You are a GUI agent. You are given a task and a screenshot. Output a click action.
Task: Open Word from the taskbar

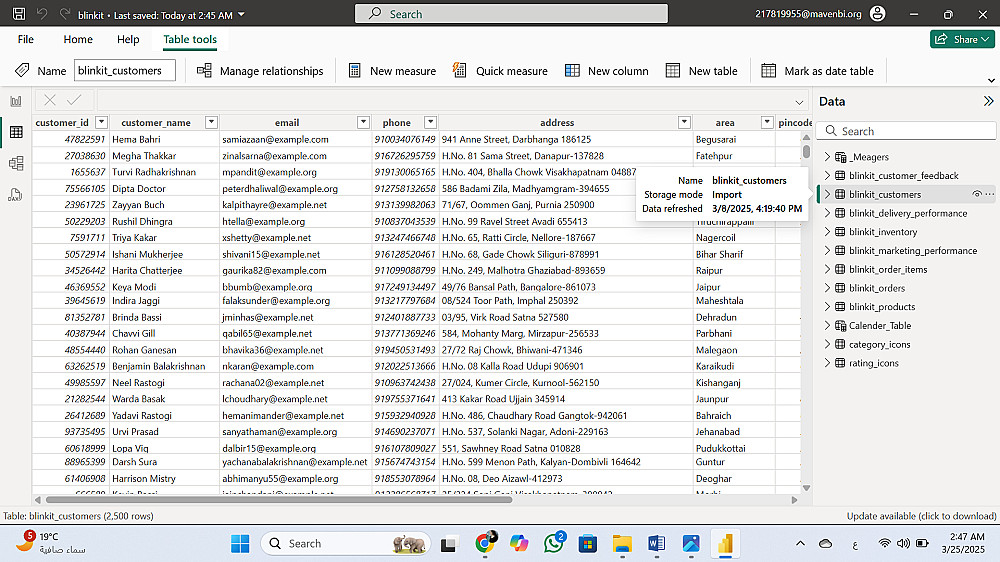click(656, 544)
